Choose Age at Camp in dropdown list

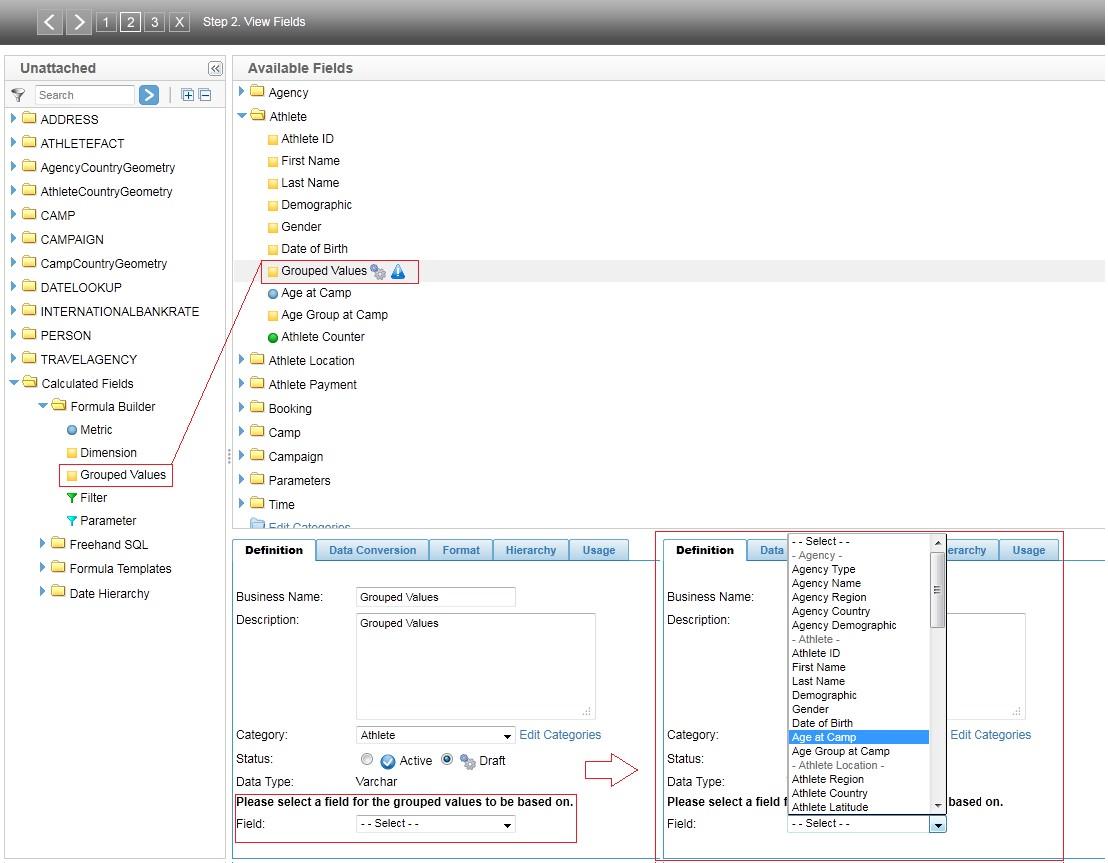coord(858,737)
